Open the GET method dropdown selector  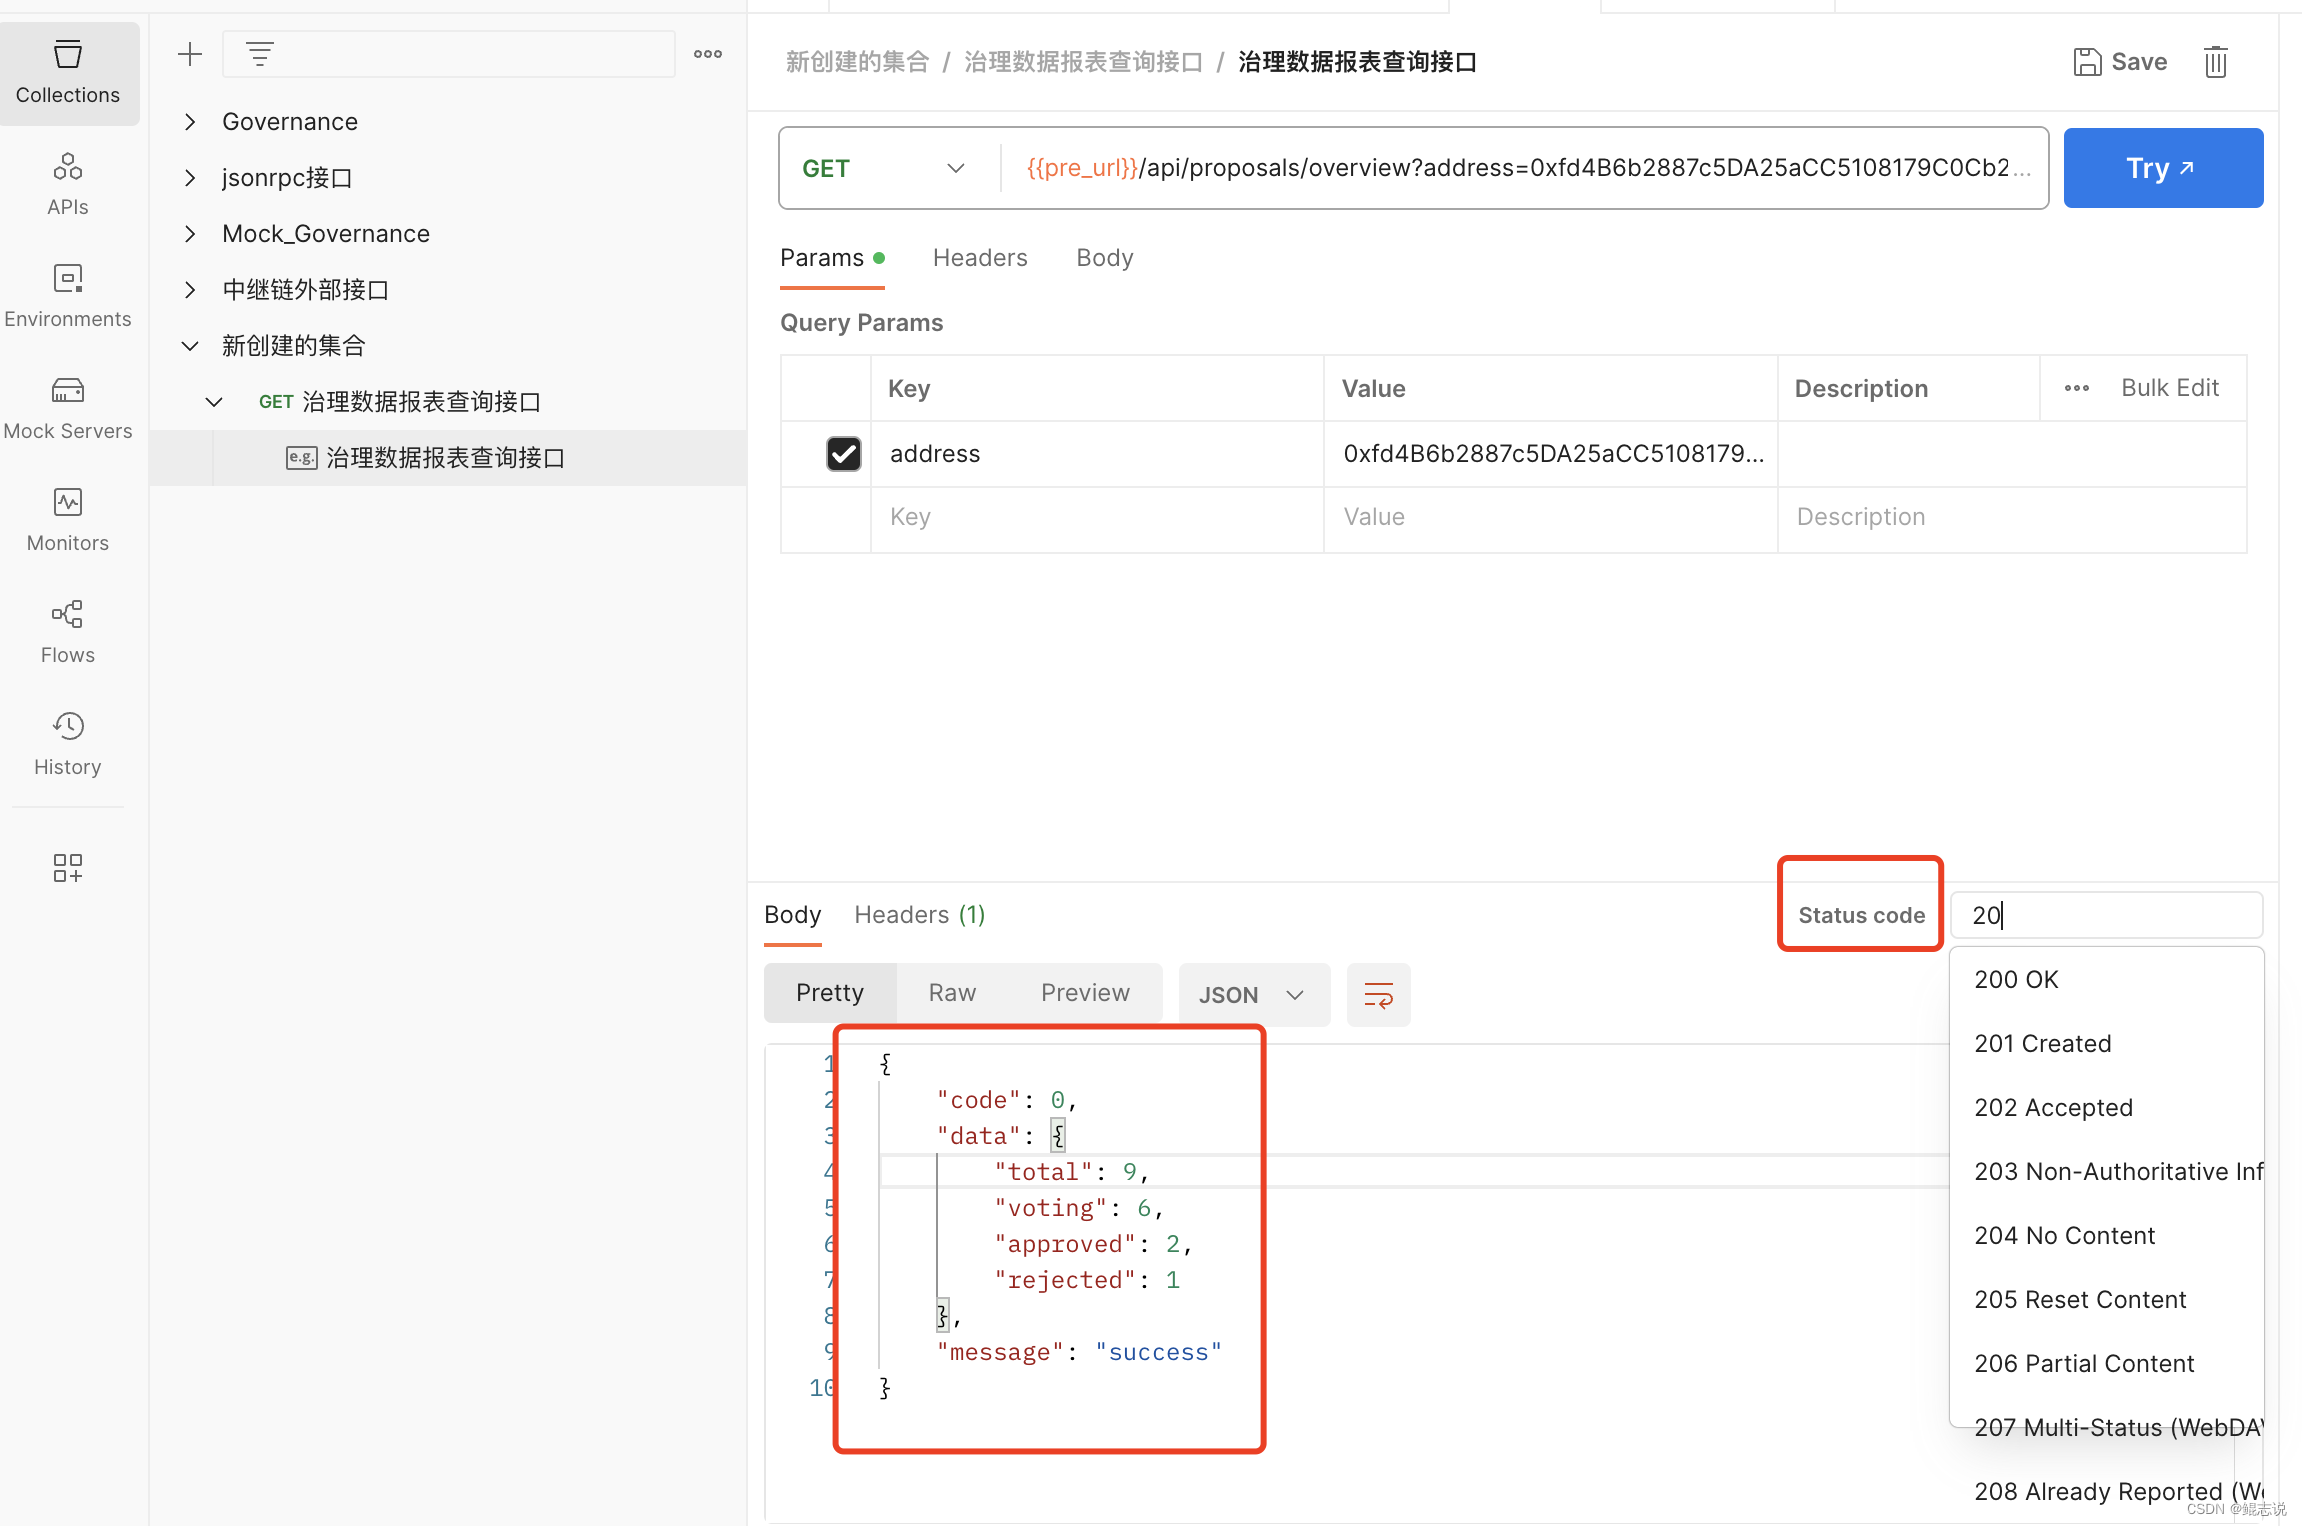point(880,167)
